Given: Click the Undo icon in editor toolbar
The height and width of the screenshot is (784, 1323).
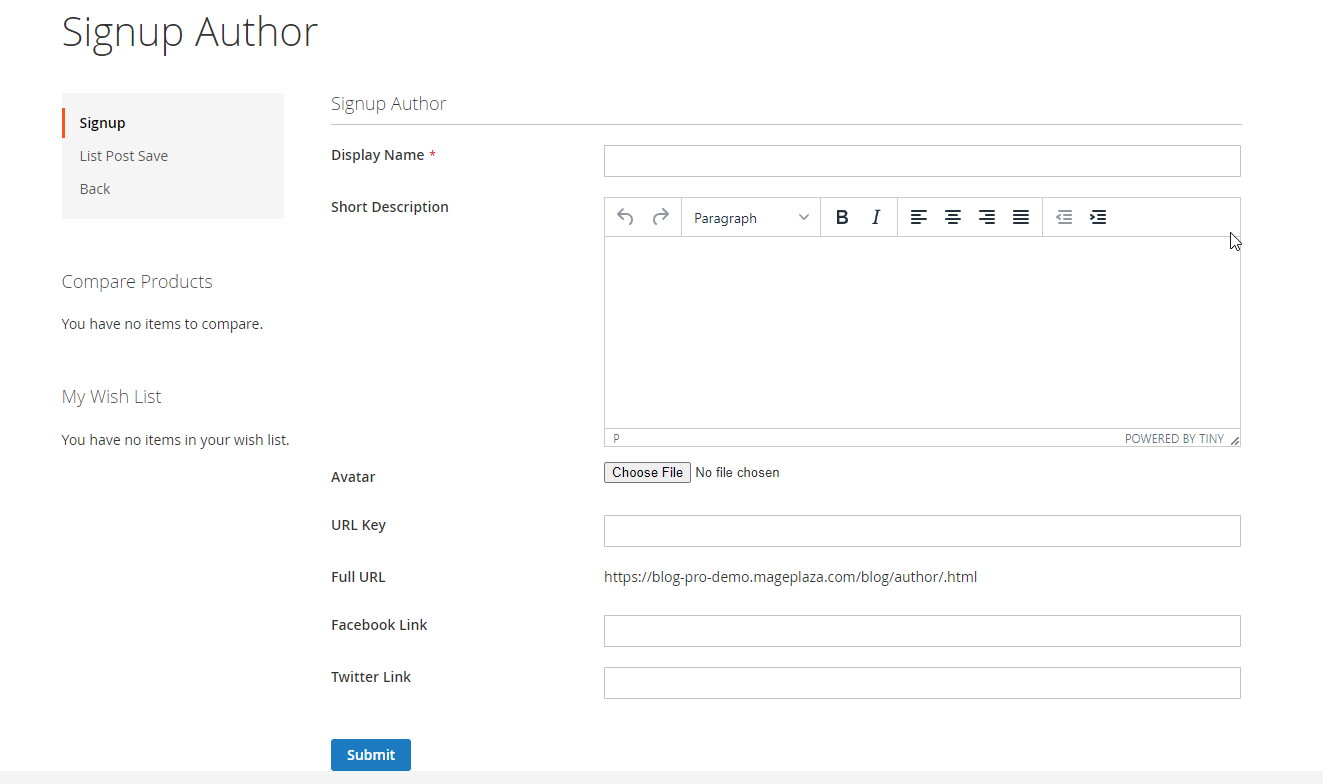Looking at the screenshot, I should coord(625,217).
